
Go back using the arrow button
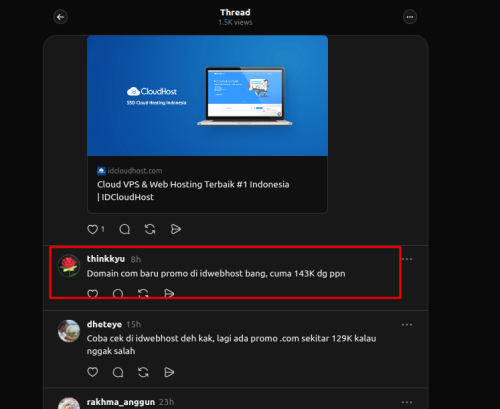[60, 17]
